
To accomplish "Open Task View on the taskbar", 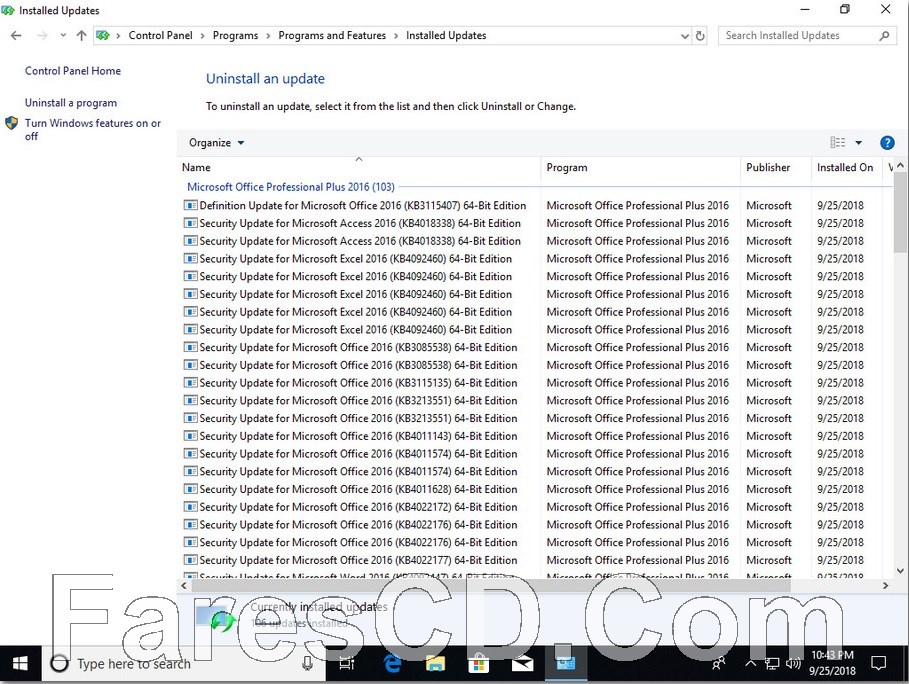I will click(347, 664).
